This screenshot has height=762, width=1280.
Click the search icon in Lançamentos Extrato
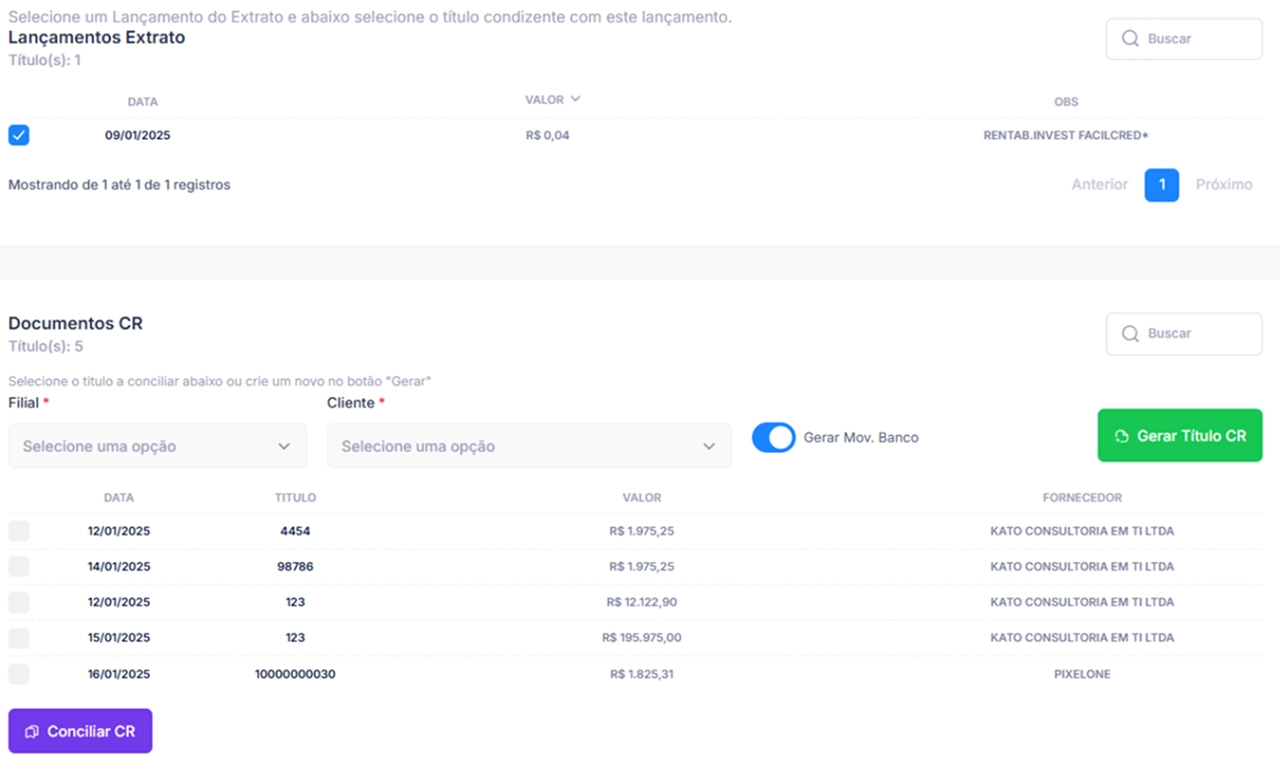(x=1130, y=39)
